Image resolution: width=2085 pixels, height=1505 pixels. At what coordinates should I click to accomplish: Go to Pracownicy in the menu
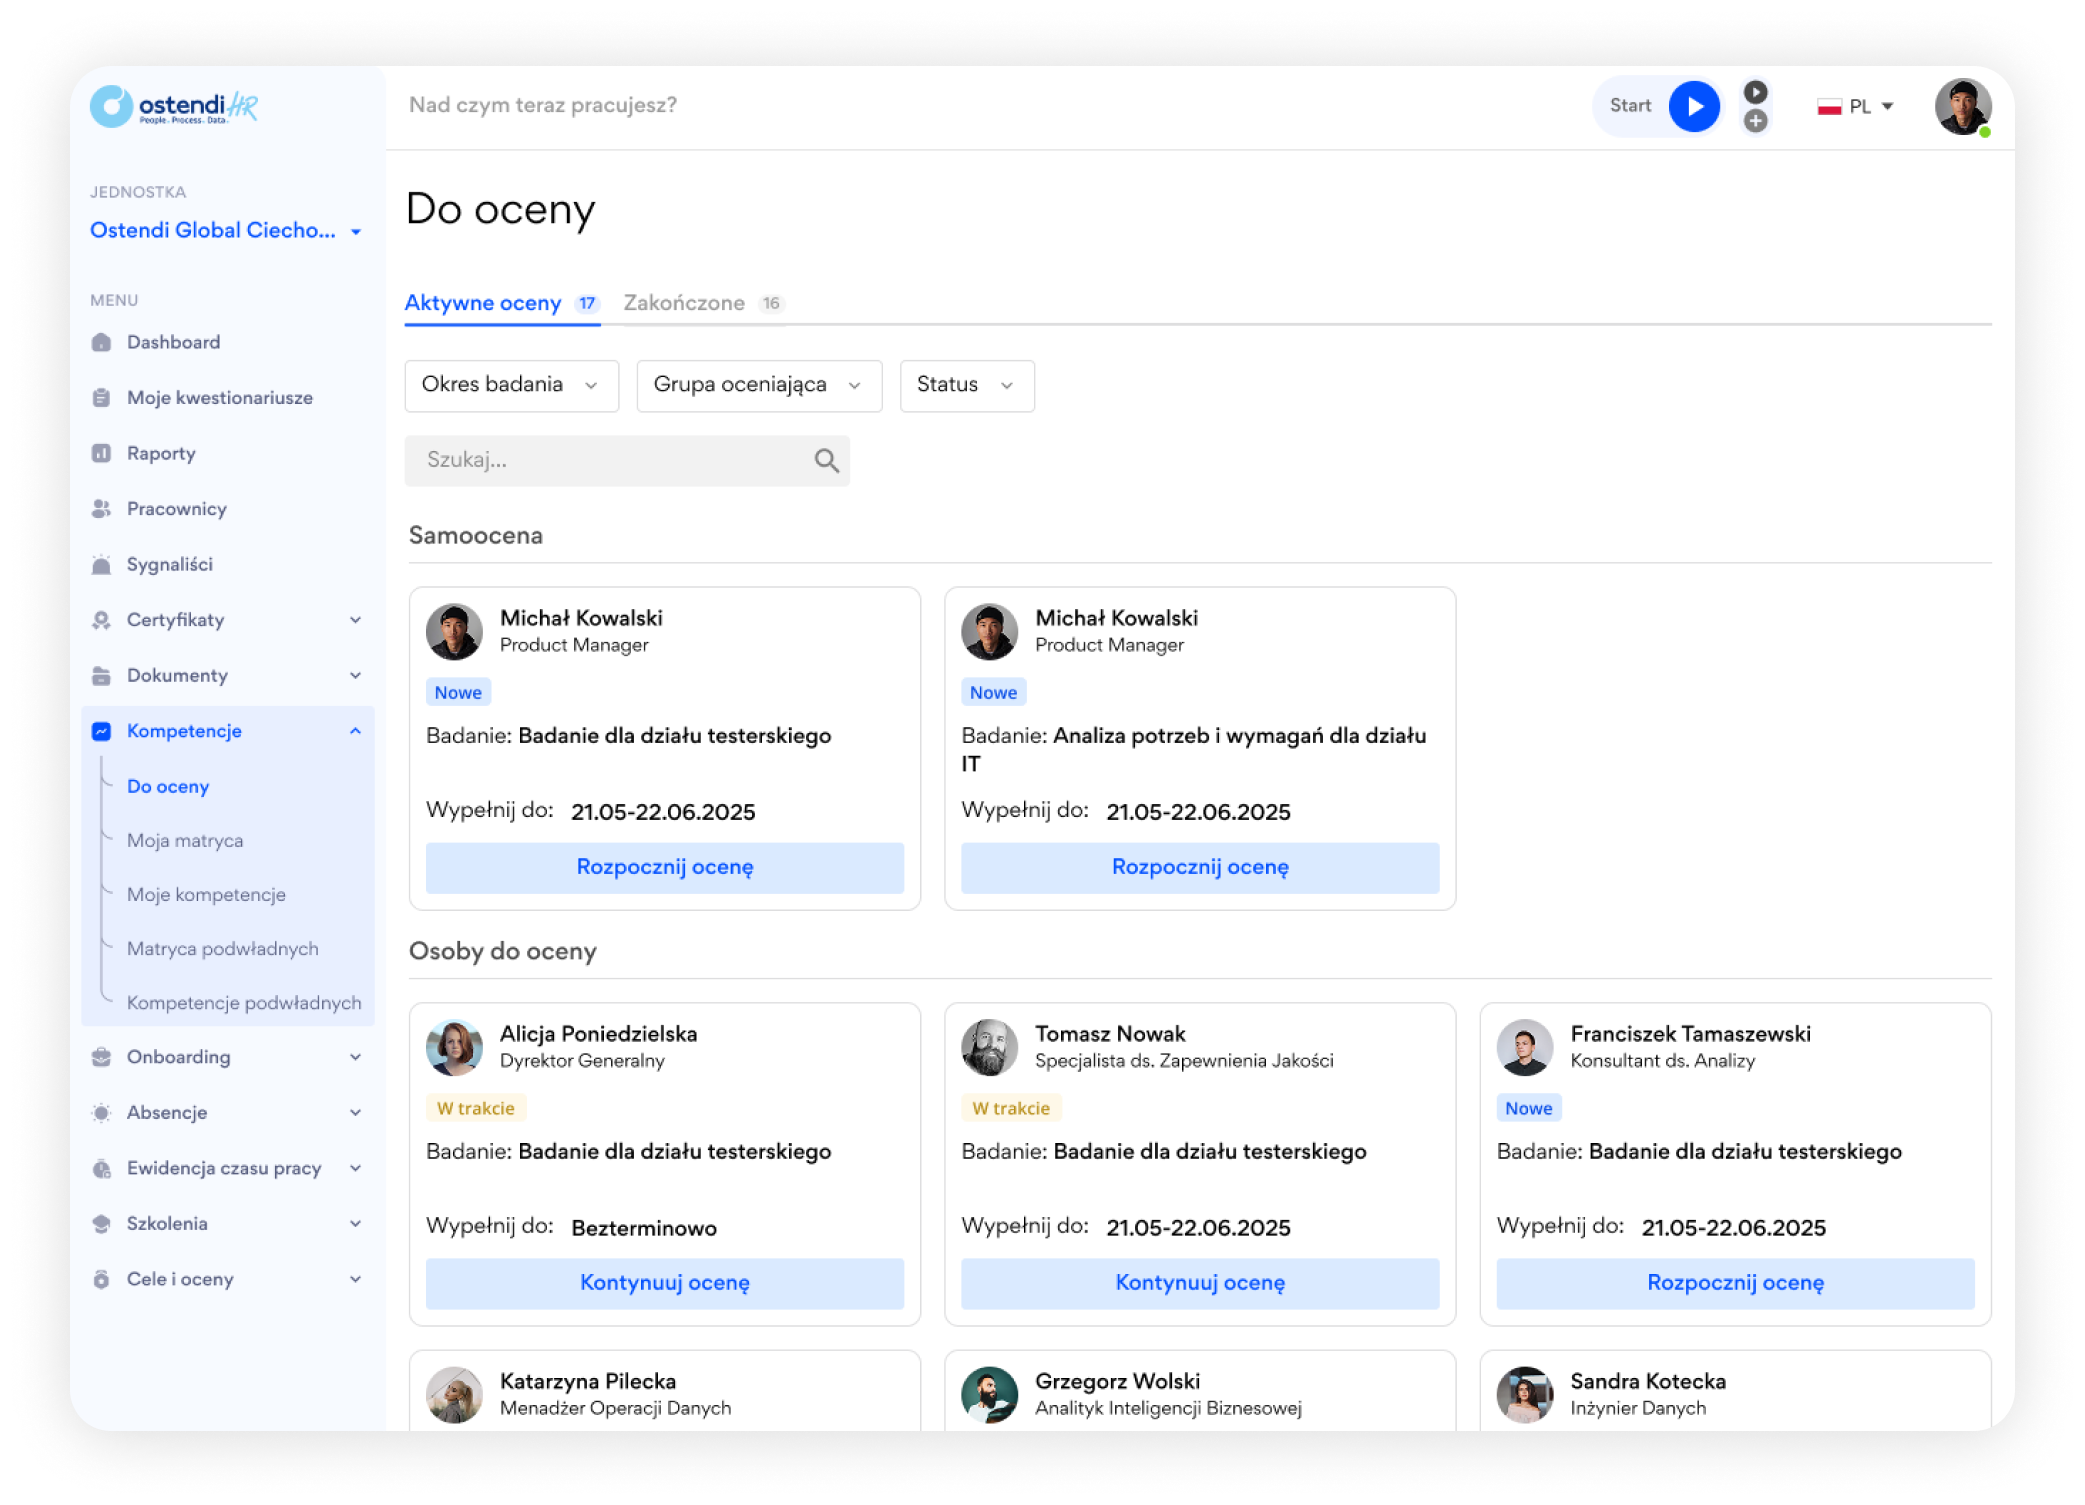[x=176, y=509]
